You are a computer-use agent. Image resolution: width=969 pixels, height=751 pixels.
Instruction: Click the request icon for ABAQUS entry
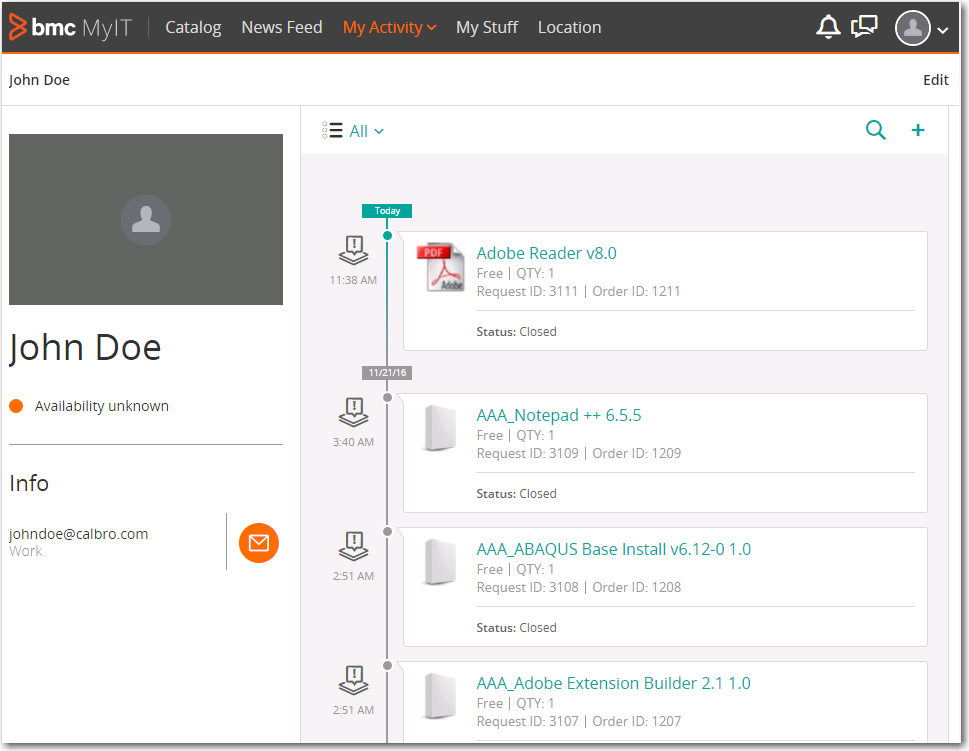(x=353, y=546)
